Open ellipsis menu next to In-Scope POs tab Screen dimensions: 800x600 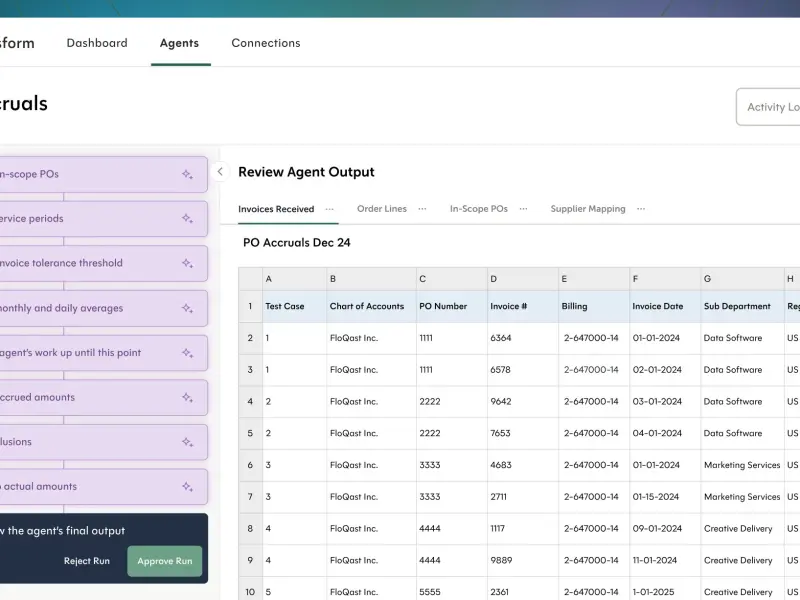click(523, 209)
